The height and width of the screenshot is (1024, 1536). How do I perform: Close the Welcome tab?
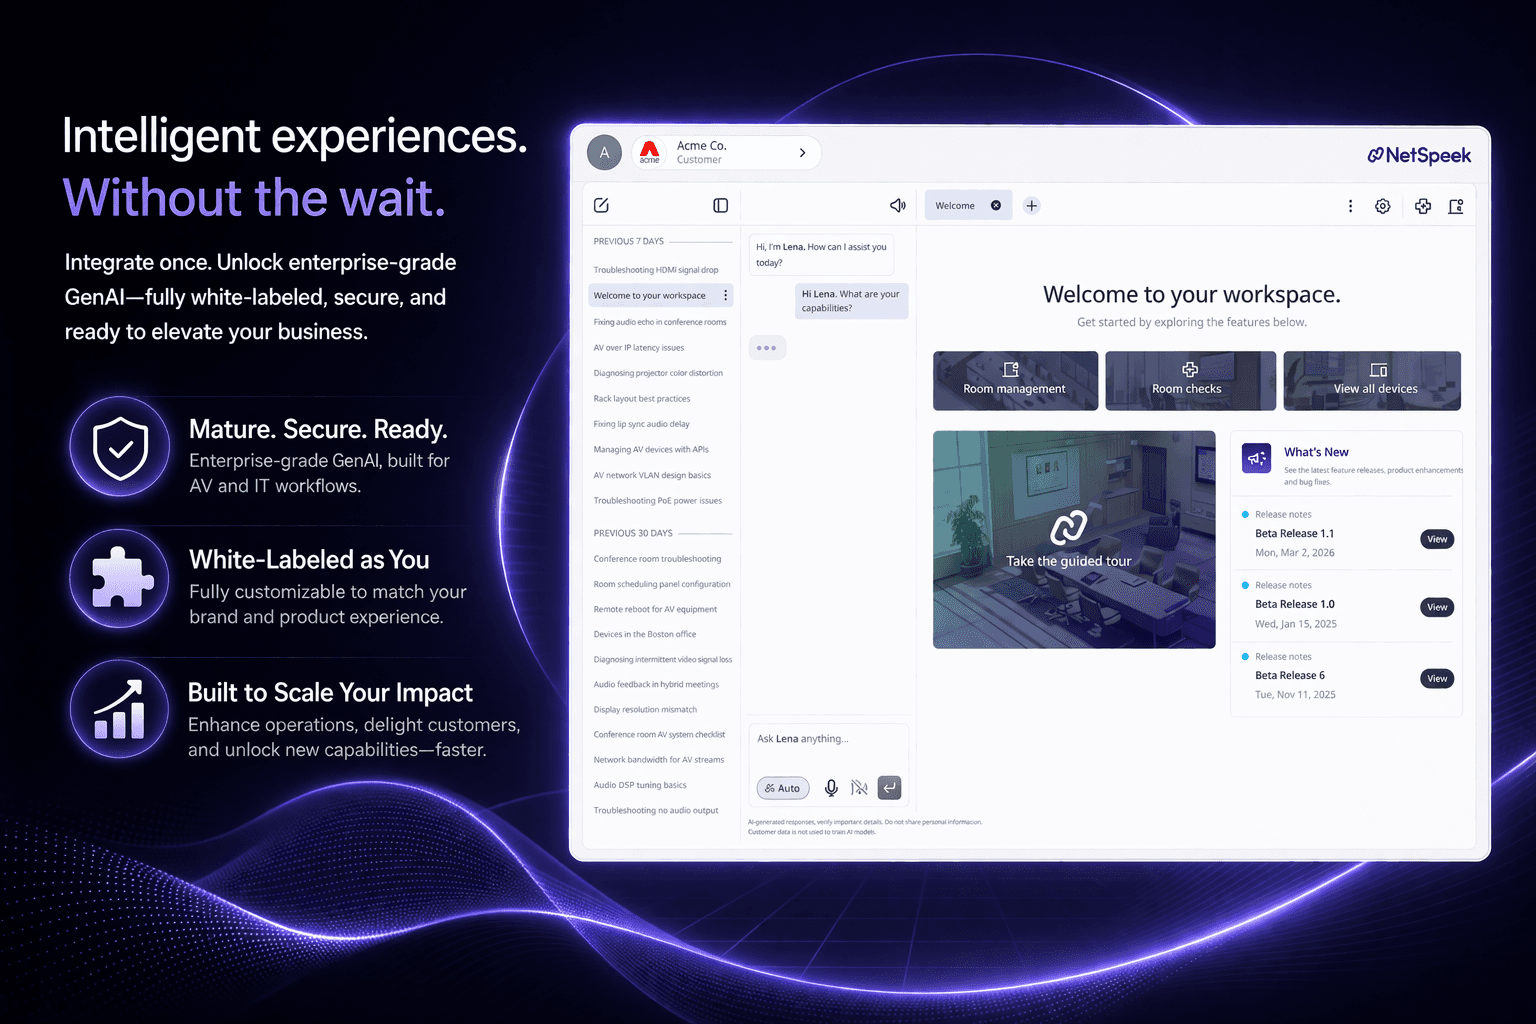[x=996, y=205]
